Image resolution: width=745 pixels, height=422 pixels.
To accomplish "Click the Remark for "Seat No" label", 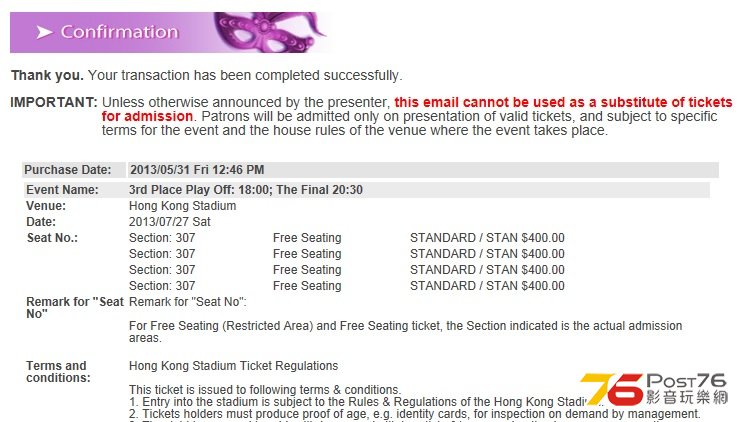I will pyautogui.click(x=75, y=307).
